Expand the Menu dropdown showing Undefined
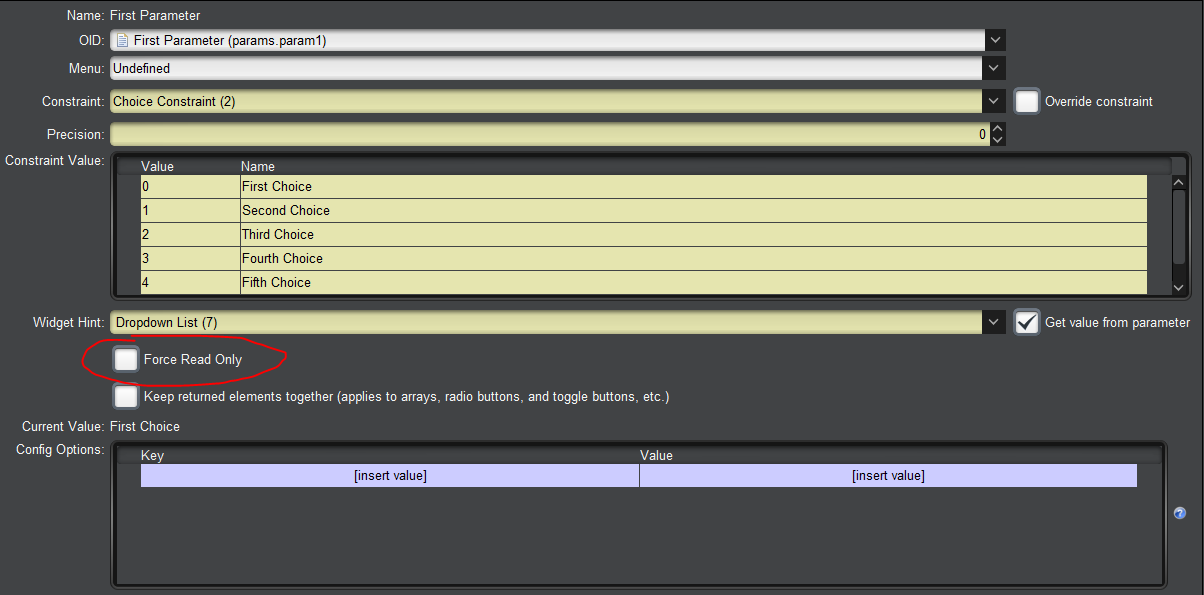Viewport: 1204px width, 595px height. 994,68
